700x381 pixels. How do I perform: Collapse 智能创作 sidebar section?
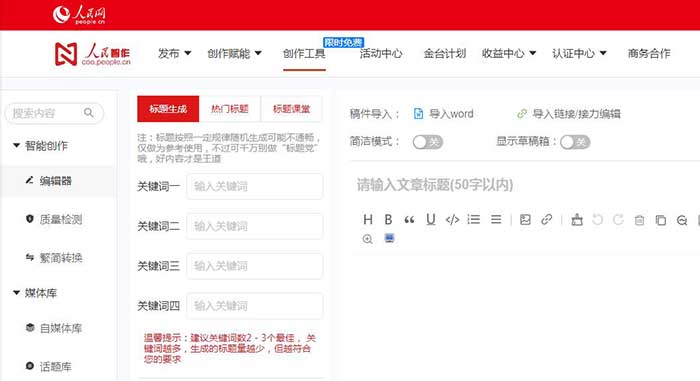coord(41,146)
